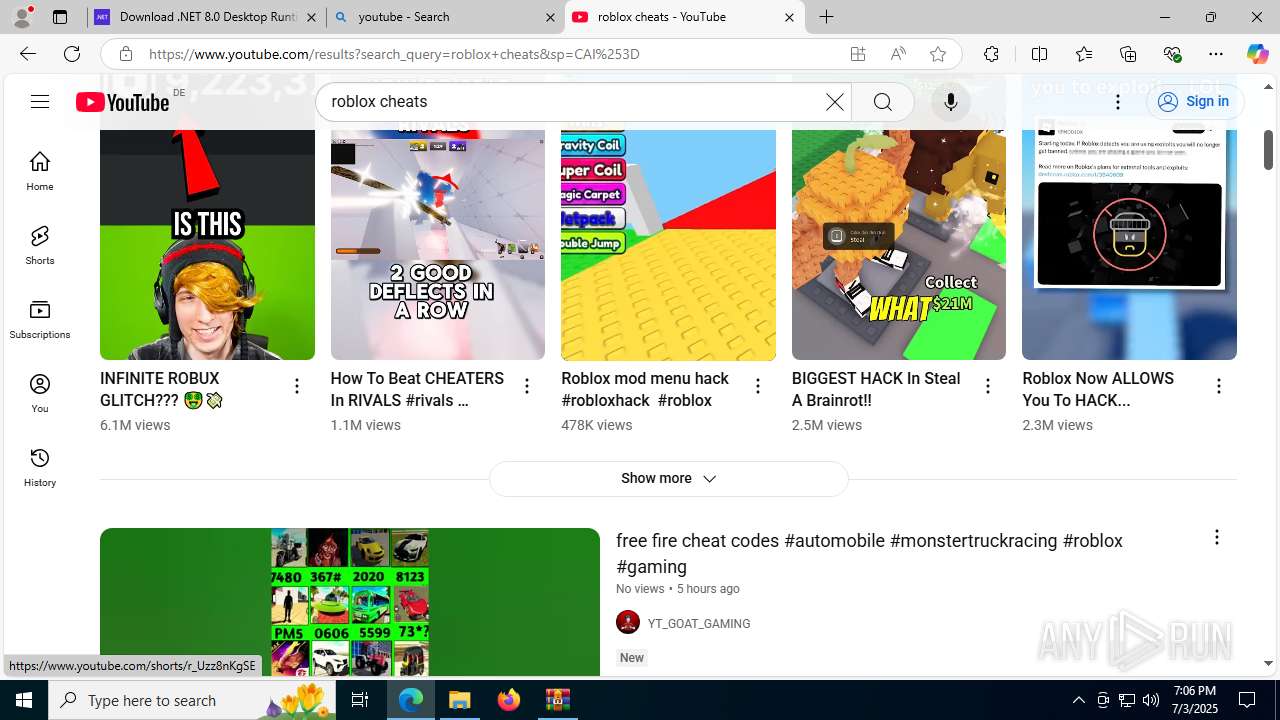Click the page vertical scrollbar thumb
Image resolution: width=1280 pixels, height=720 pixels.
tap(1268, 148)
